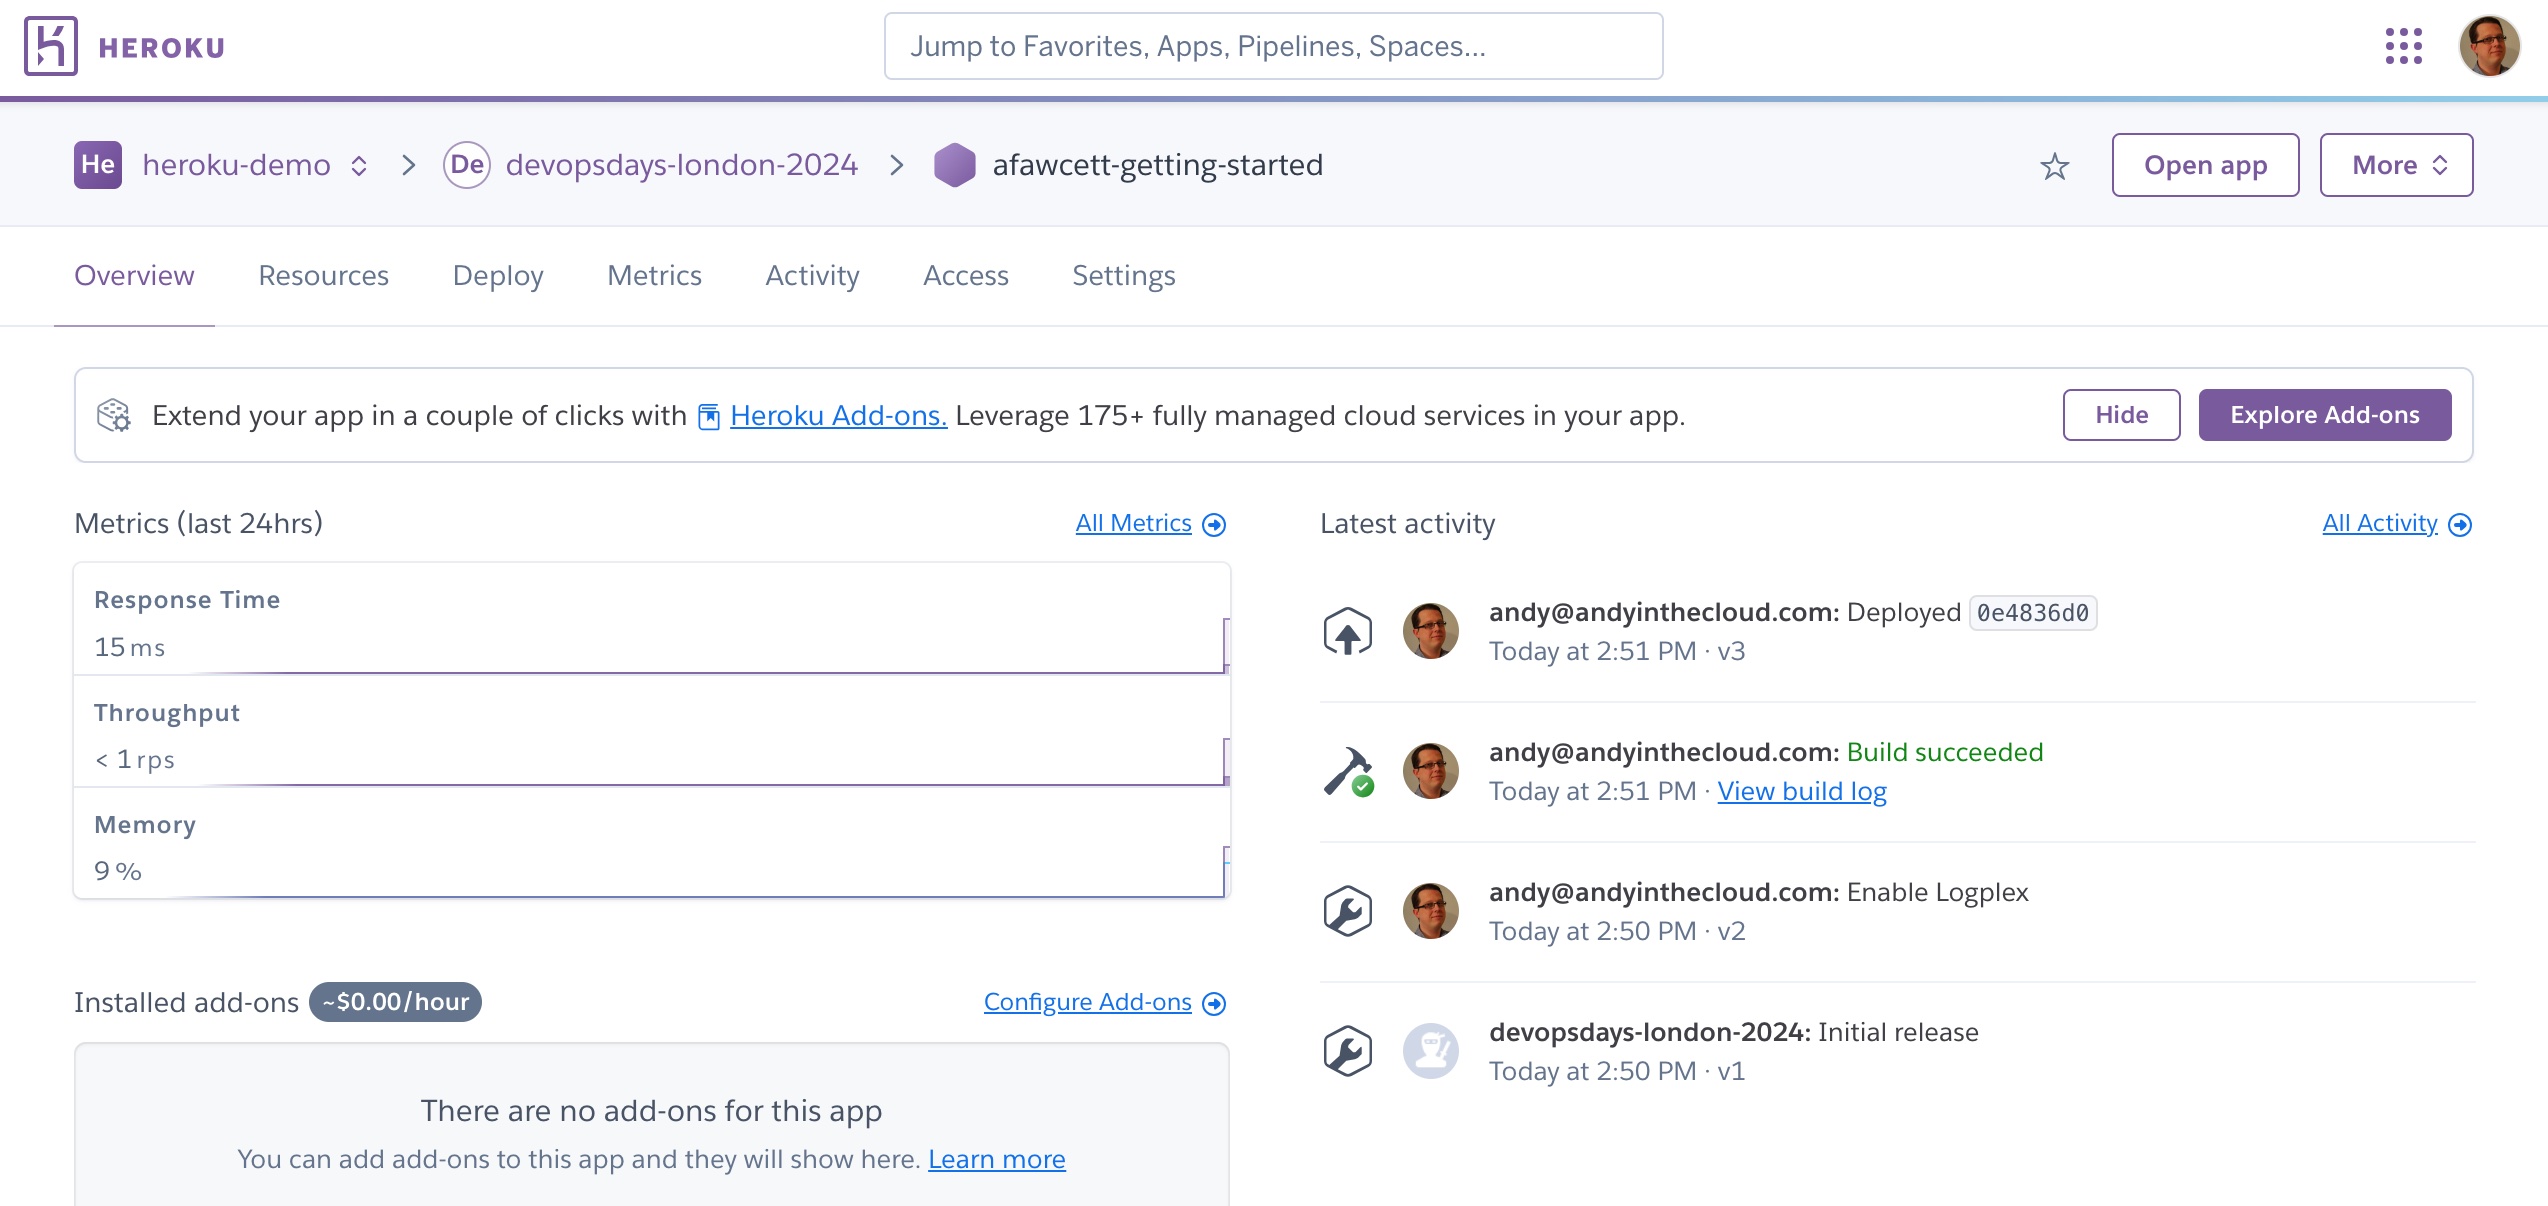Favorite this app with the star icon

tap(2055, 166)
